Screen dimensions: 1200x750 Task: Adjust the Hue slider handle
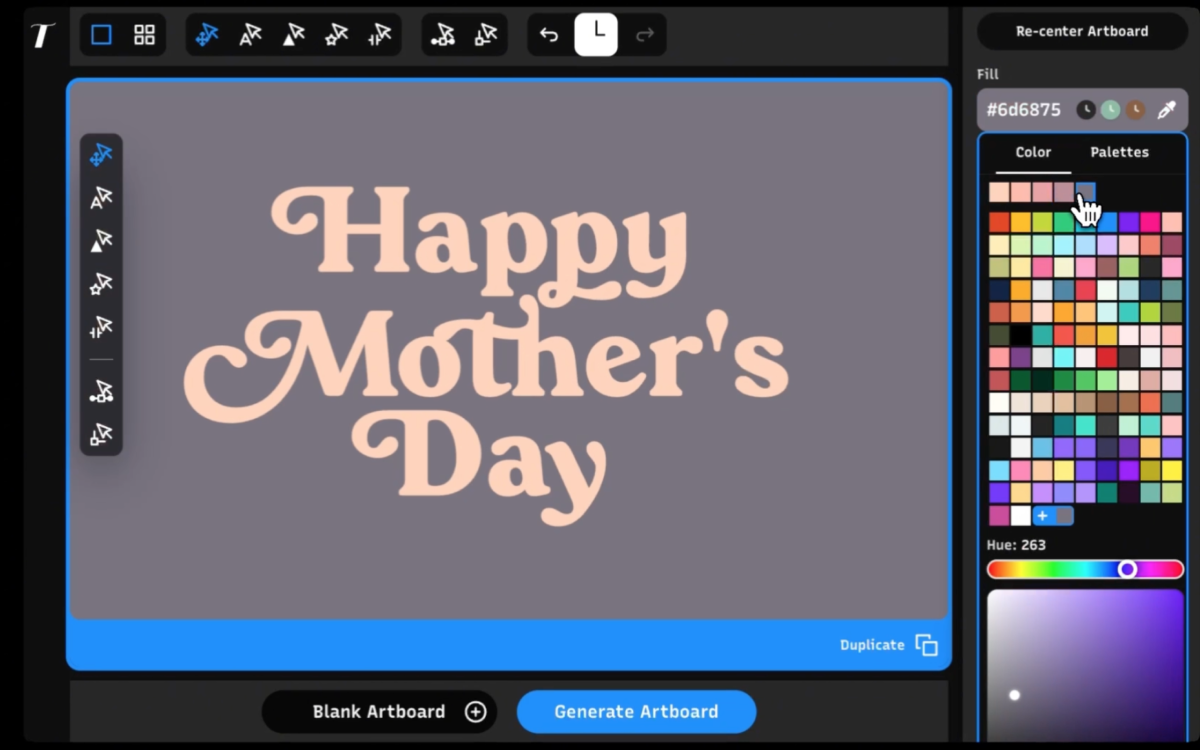click(1127, 569)
